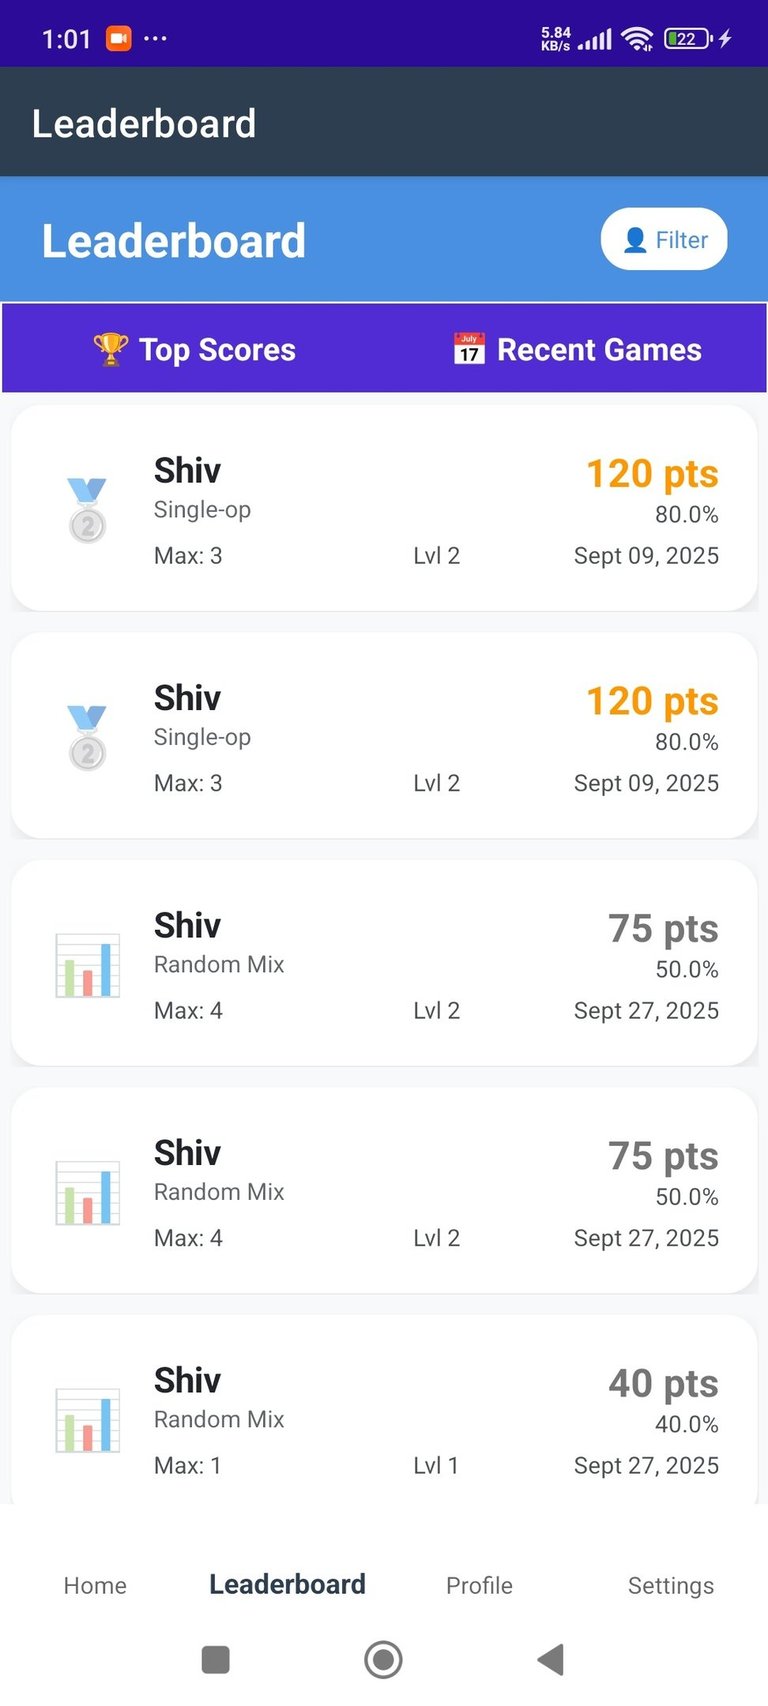Viewport: 768px width, 1706px height.
Task: Tap the first 75 pts bar chart icon
Action: 87,965
